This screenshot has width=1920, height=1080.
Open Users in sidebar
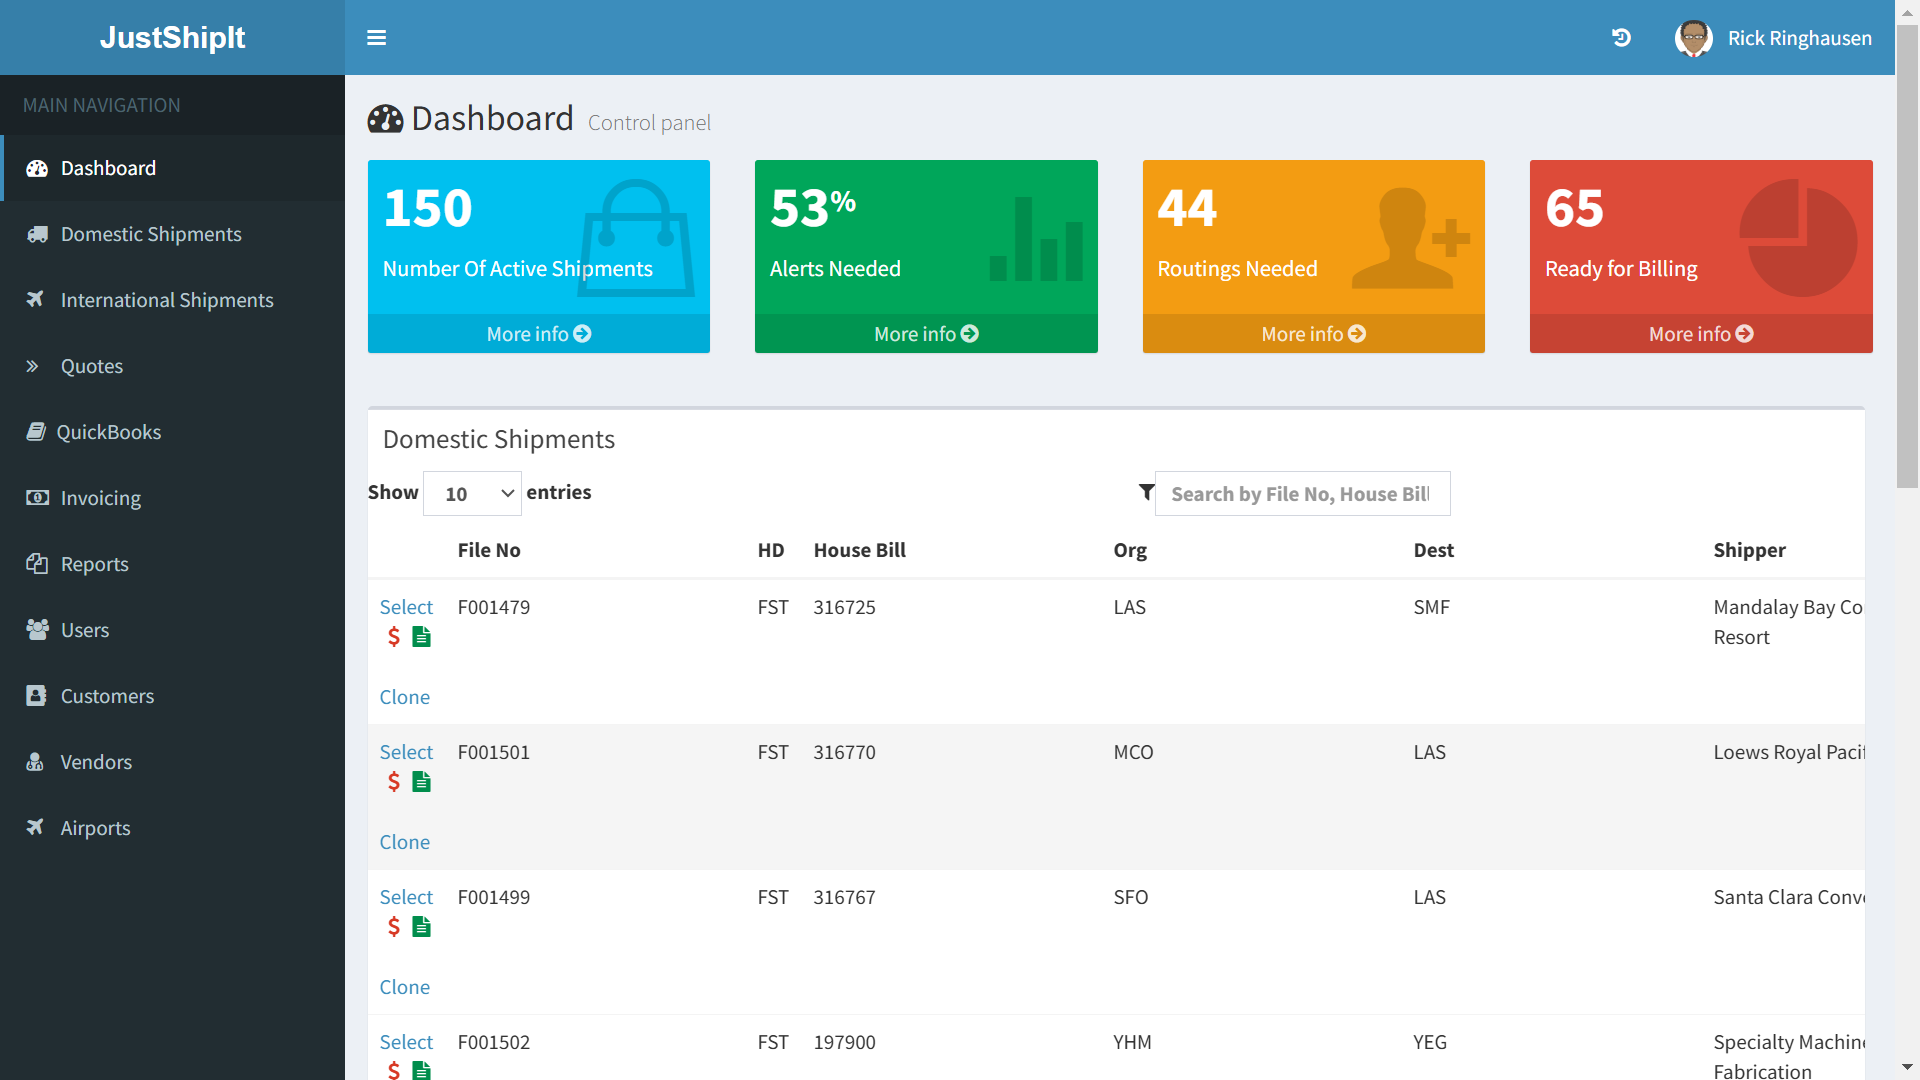point(172,630)
